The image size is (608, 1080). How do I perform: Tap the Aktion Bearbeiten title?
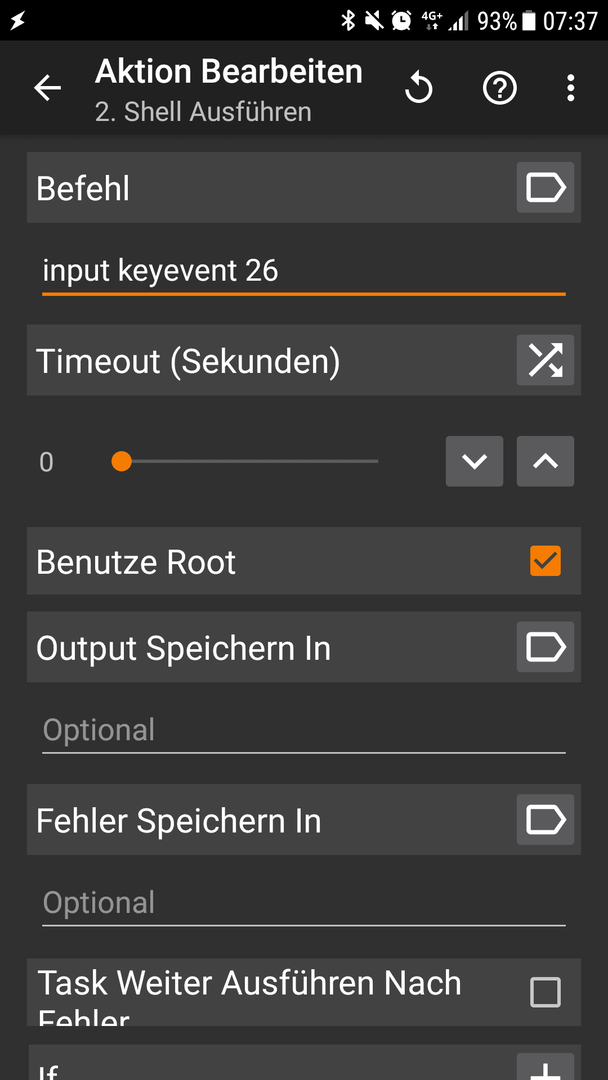[229, 72]
